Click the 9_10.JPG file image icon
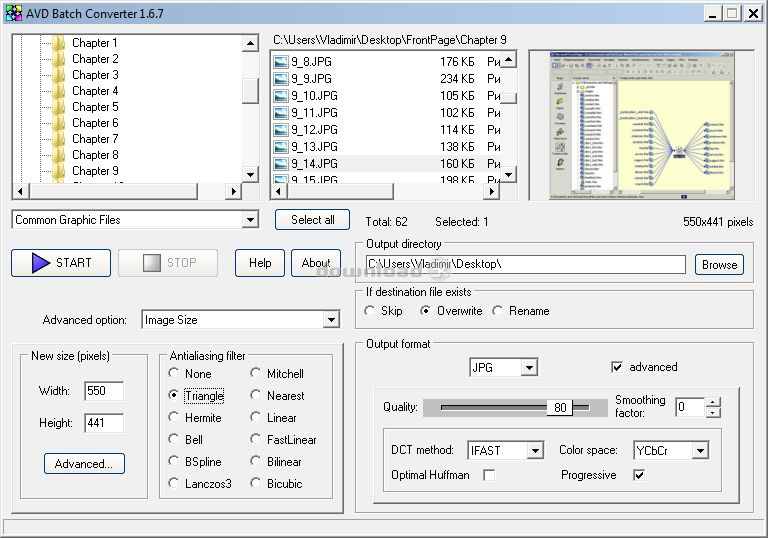Image resolution: width=768 pixels, height=538 pixels. tap(281, 96)
